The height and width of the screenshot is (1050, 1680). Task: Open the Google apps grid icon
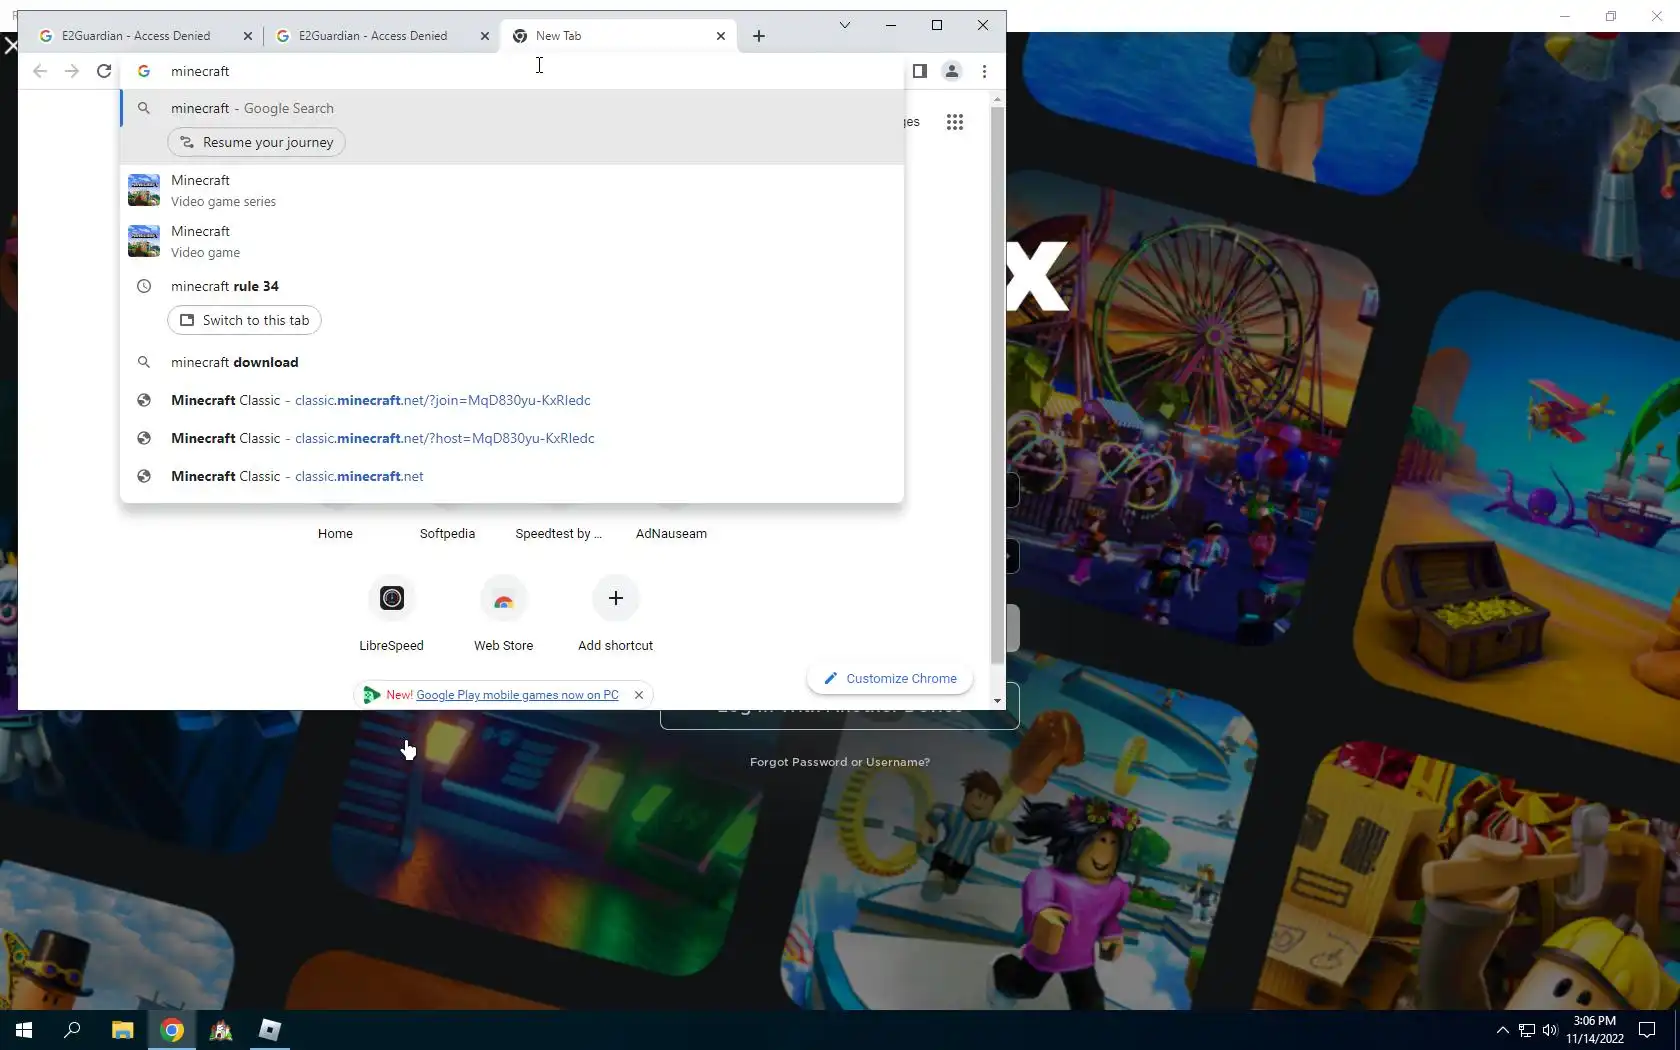pyautogui.click(x=955, y=122)
